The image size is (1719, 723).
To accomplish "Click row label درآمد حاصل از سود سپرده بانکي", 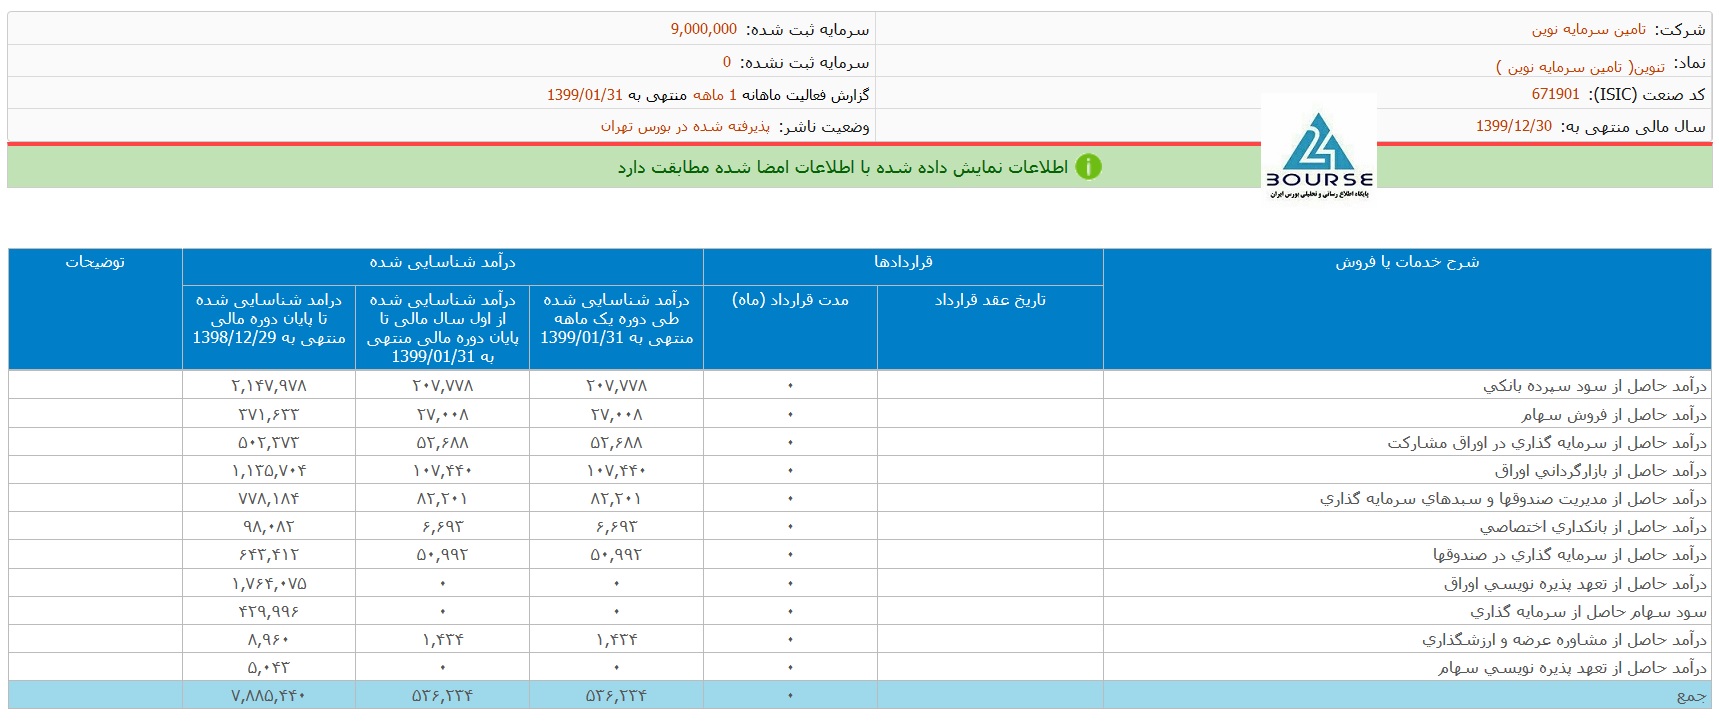I will click(x=1595, y=386).
